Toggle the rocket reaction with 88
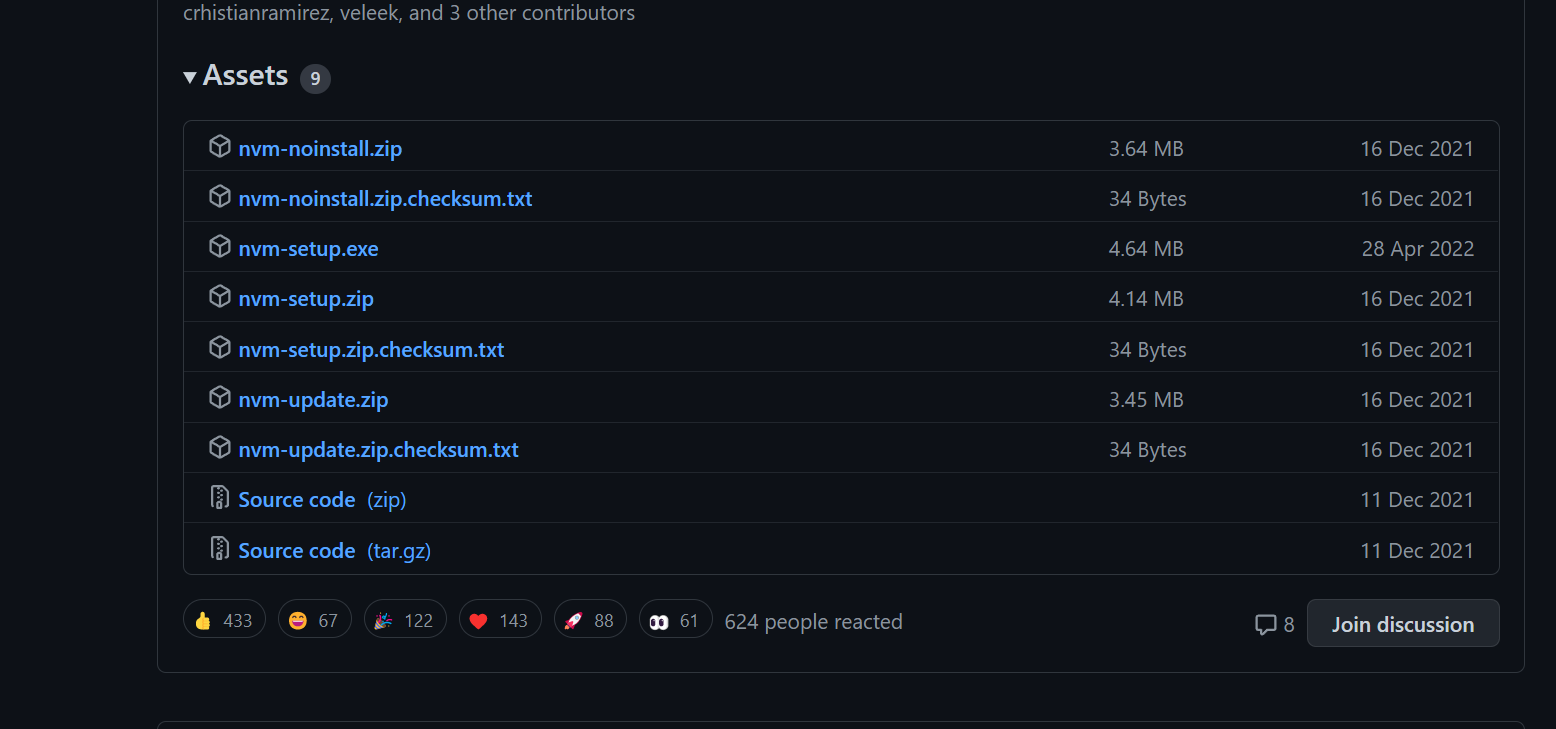Viewport: 1556px width, 729px height. pyautogui.click(x=590, y=620)
